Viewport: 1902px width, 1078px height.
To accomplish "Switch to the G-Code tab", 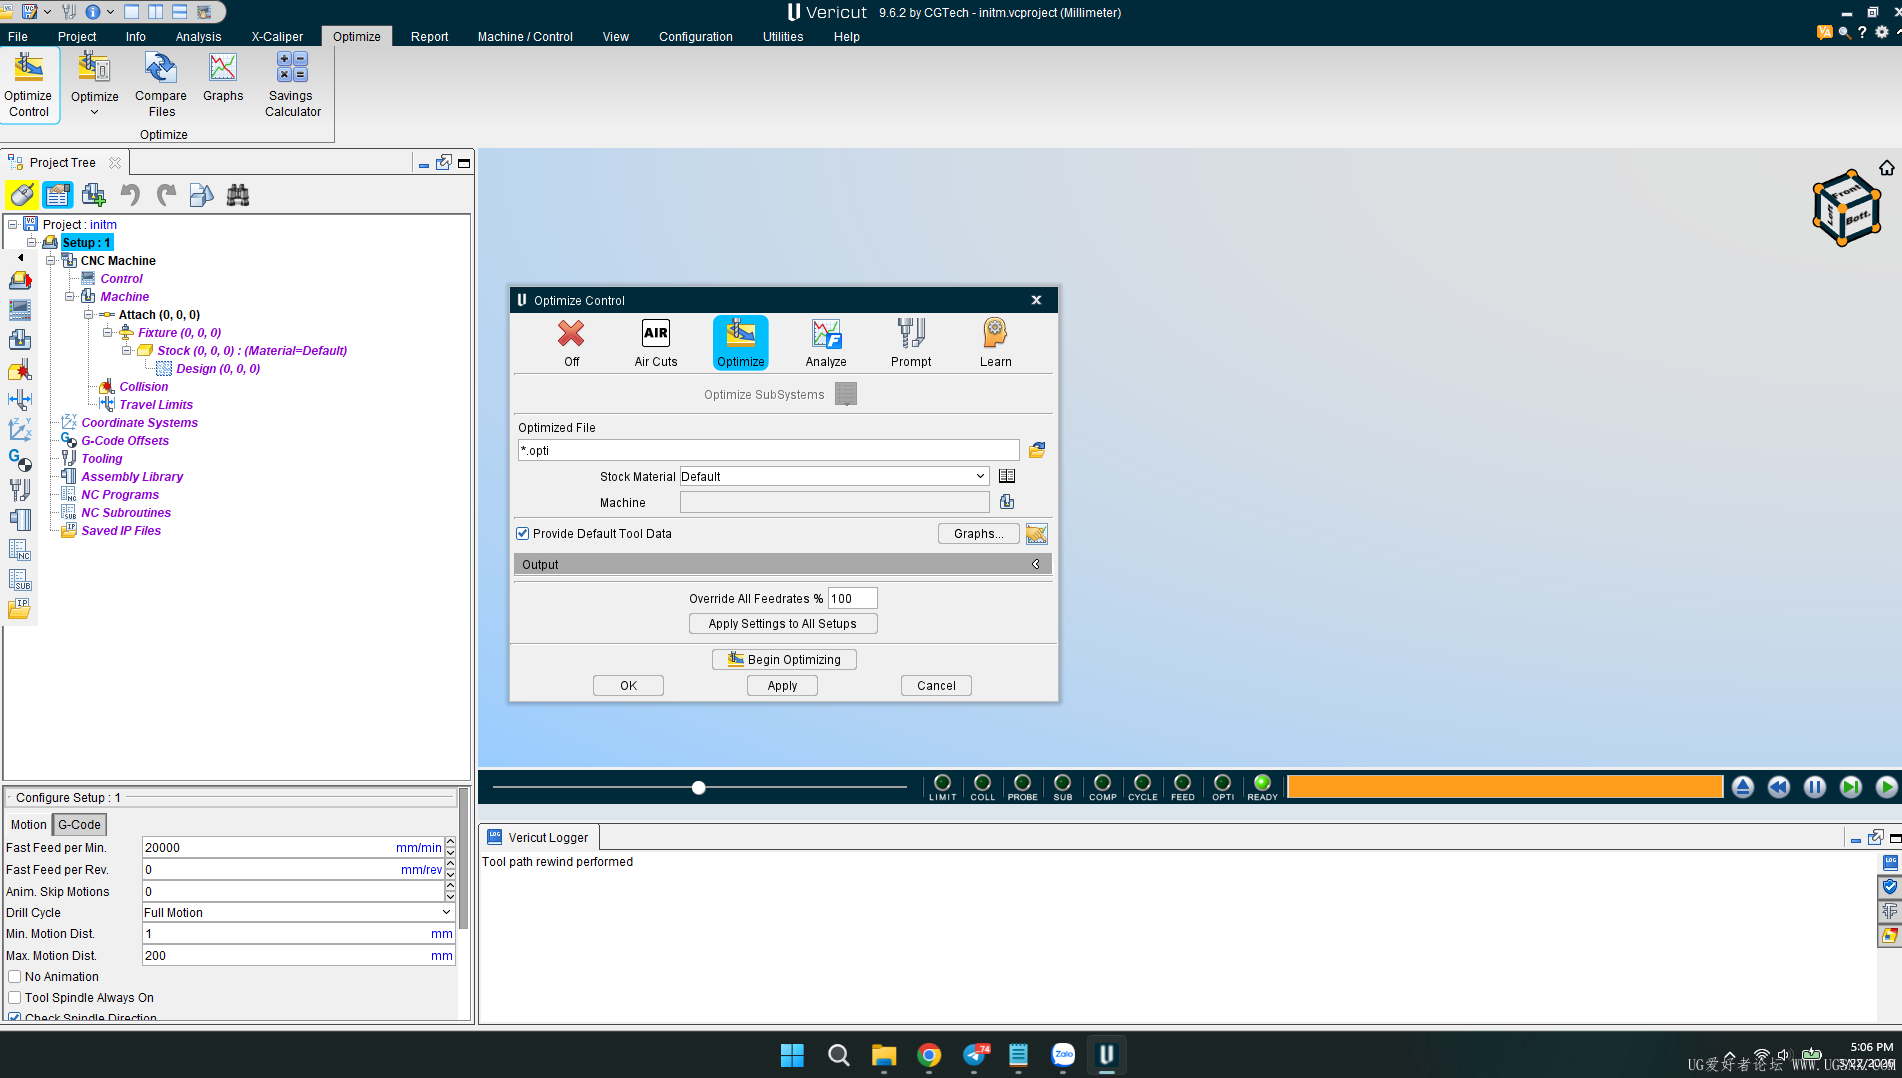I will [x=79, y=824].
